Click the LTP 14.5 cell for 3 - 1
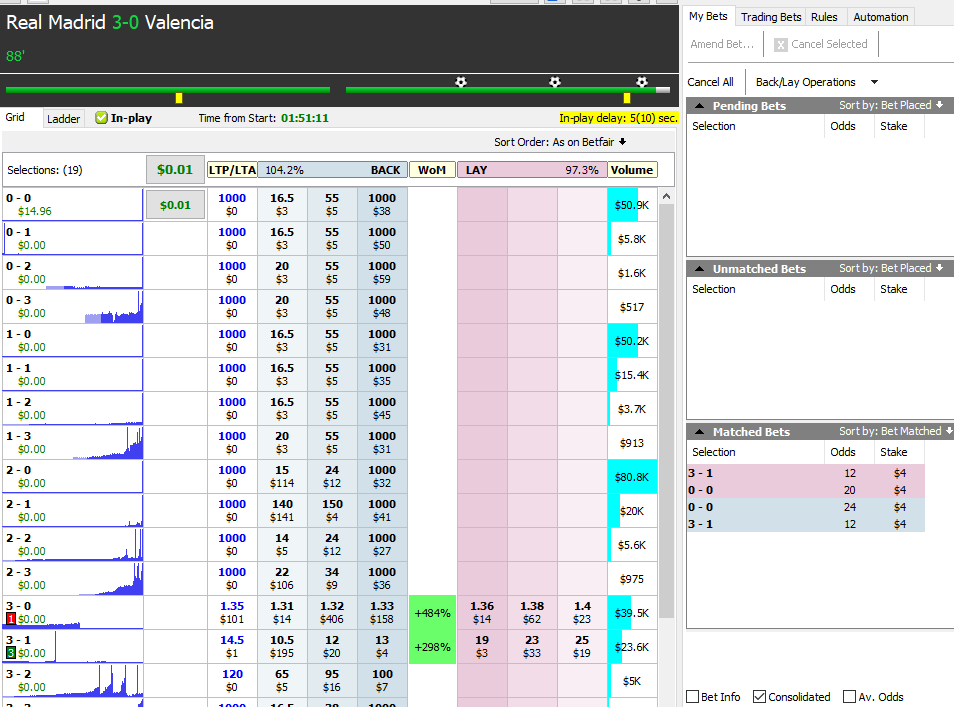954x707 pixels. (232, 647)
